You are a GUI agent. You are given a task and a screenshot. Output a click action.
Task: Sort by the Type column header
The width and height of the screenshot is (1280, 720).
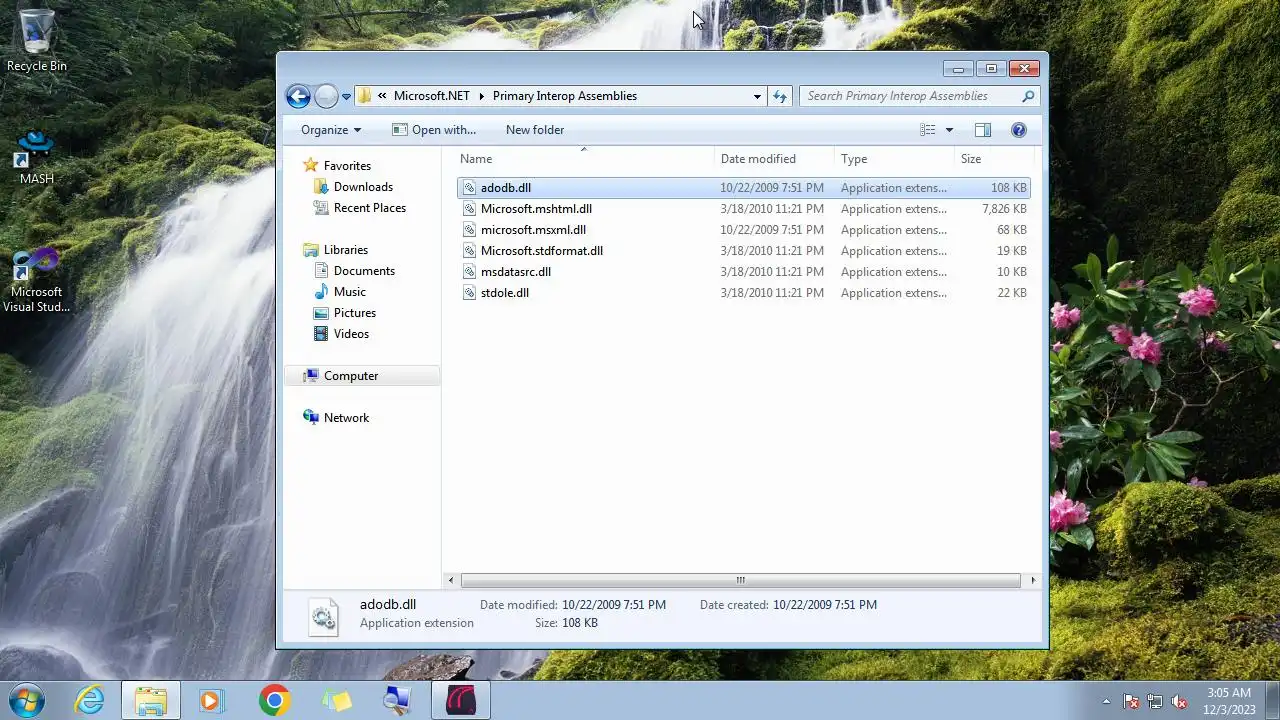click(x=895, y=159)
